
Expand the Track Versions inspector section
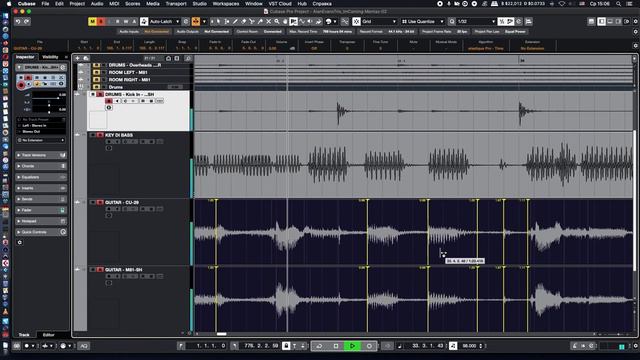tap(41, 155)
